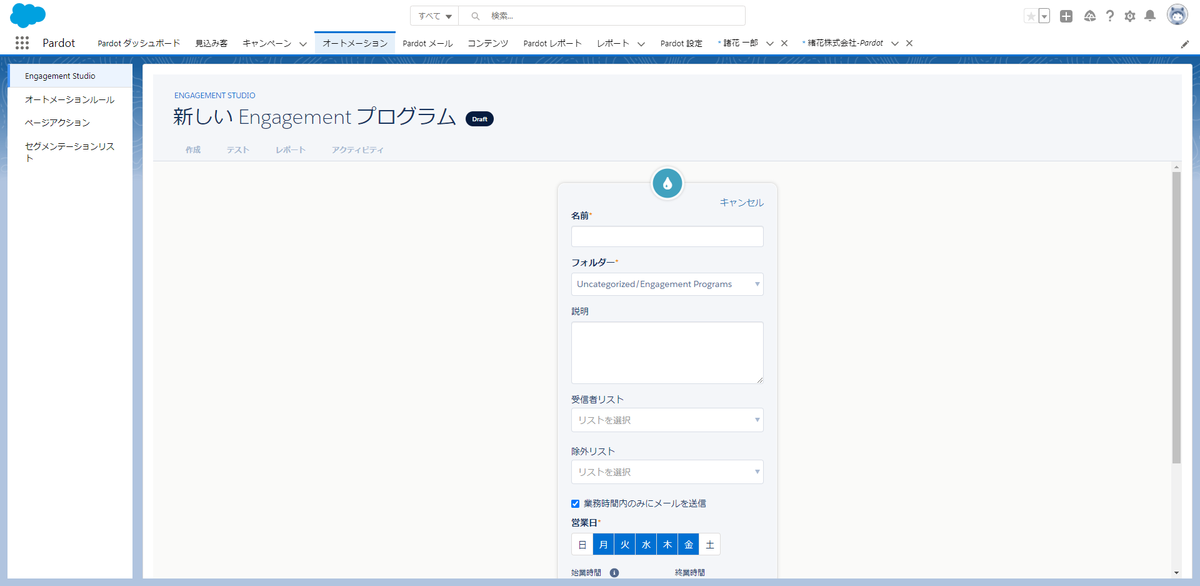
Task: Open the コンテンツ tab
Action: pos(488,43)
